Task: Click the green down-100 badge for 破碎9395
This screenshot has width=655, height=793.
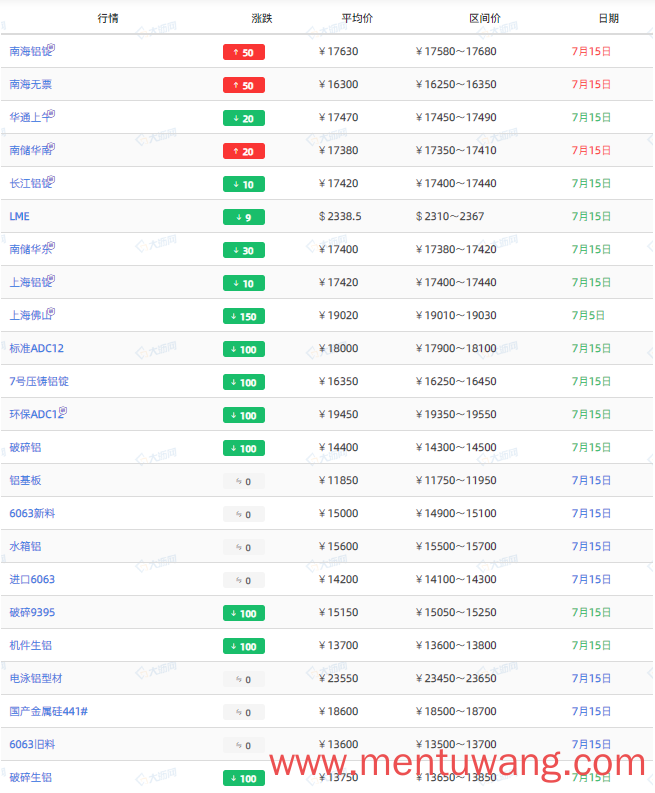Action: [x=244, y=613]
